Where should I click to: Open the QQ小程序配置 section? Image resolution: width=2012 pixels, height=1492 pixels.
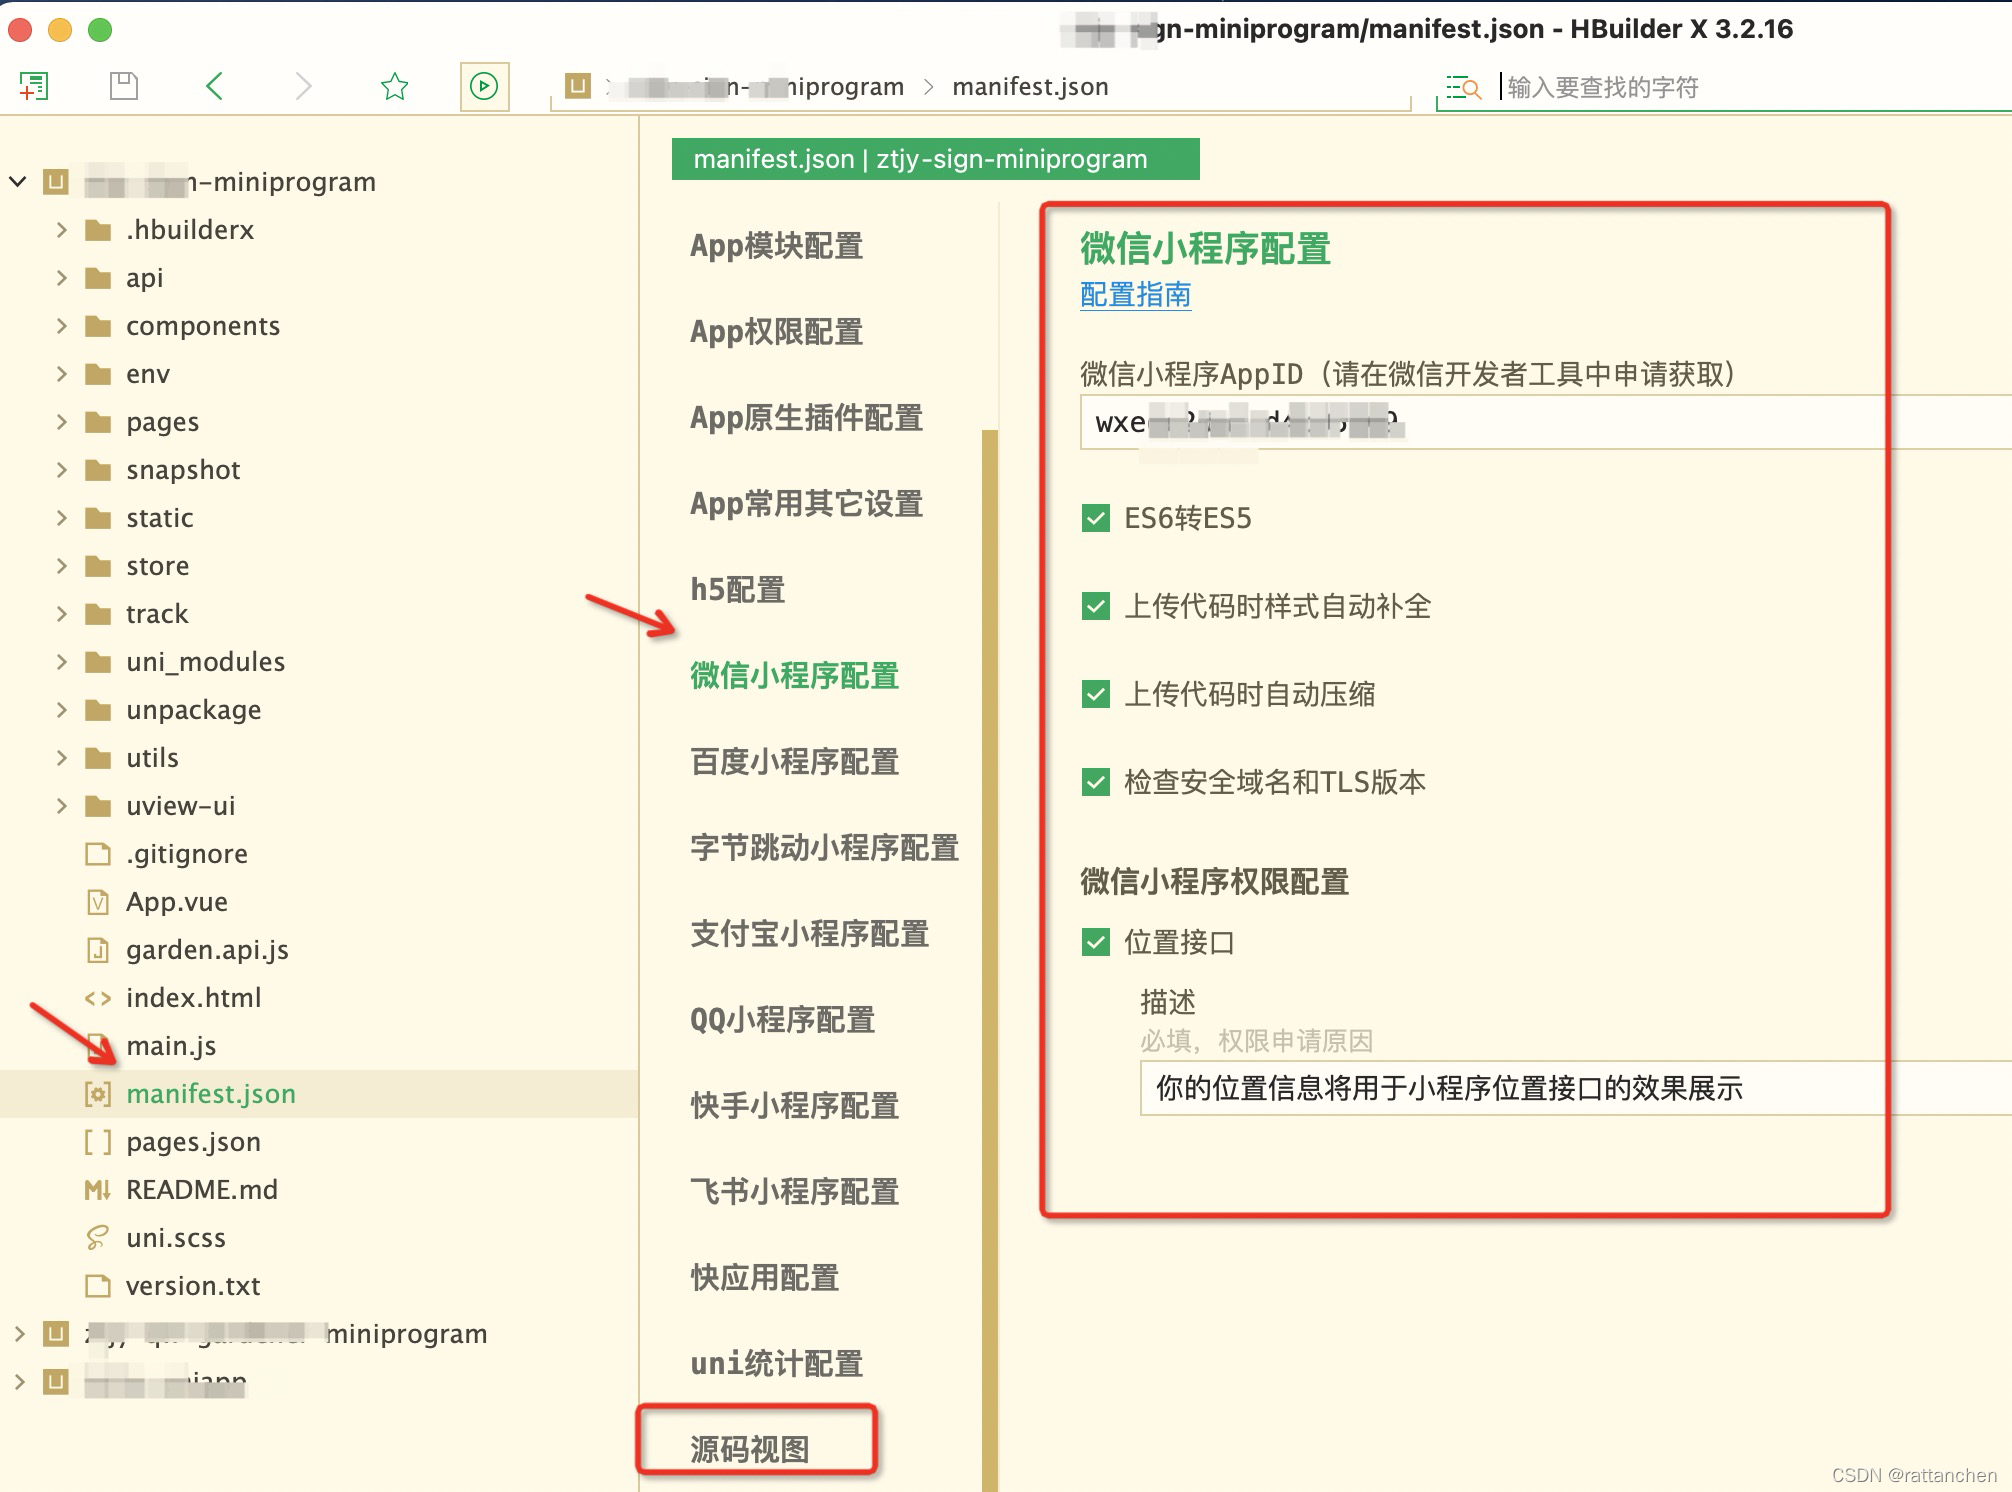[783, 1020]
